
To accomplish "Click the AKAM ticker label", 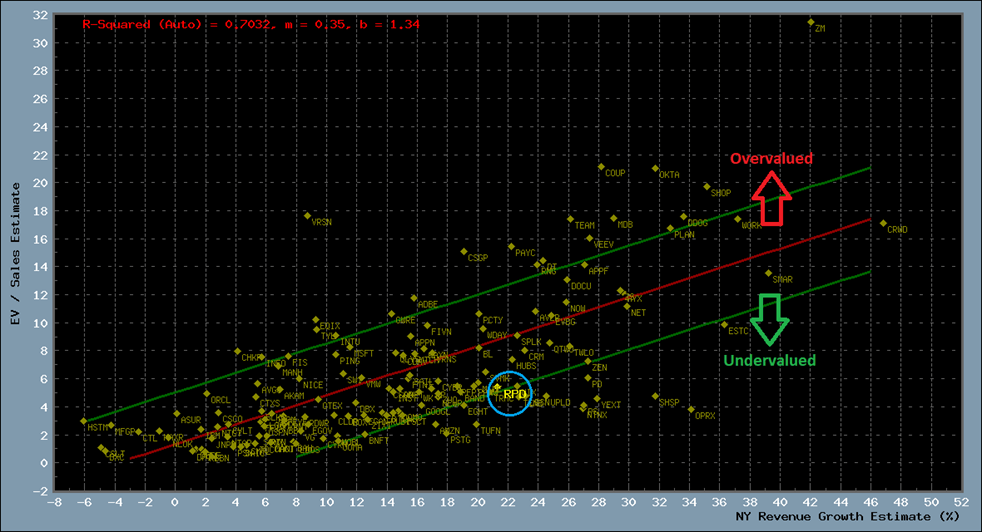I will tap(294, 397).
